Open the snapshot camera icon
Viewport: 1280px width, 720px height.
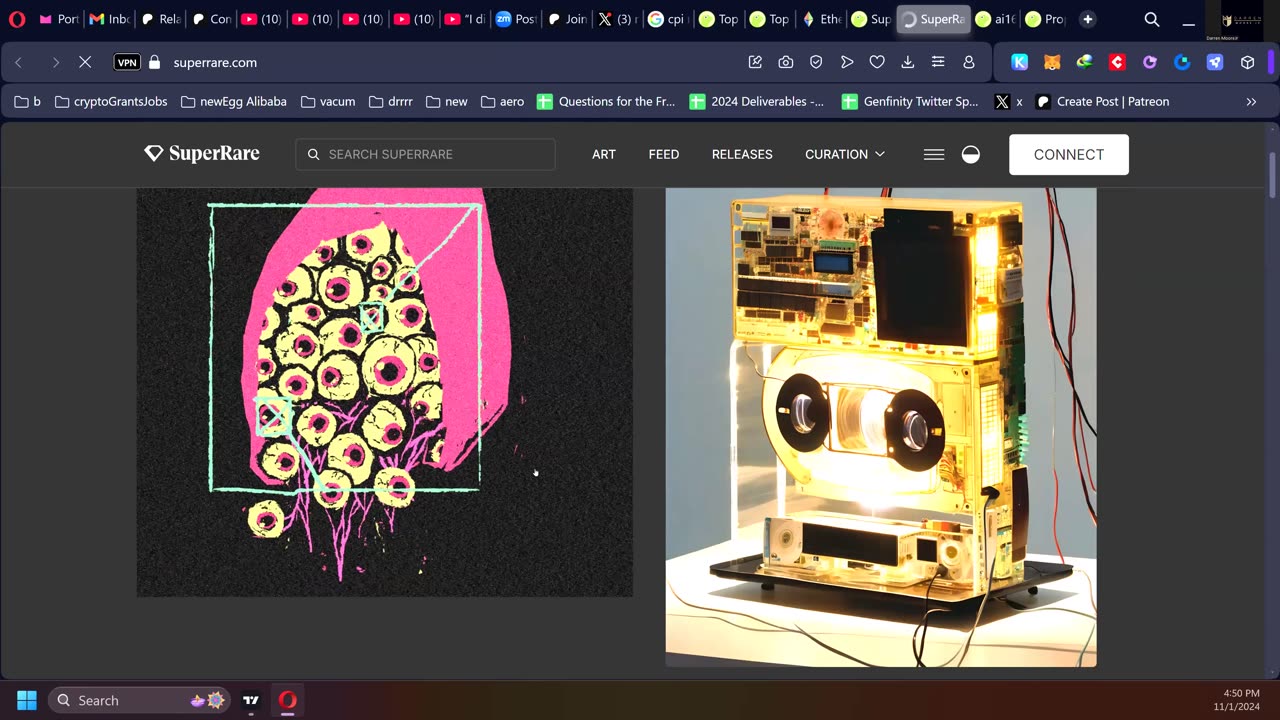click(x=786, y=62)
